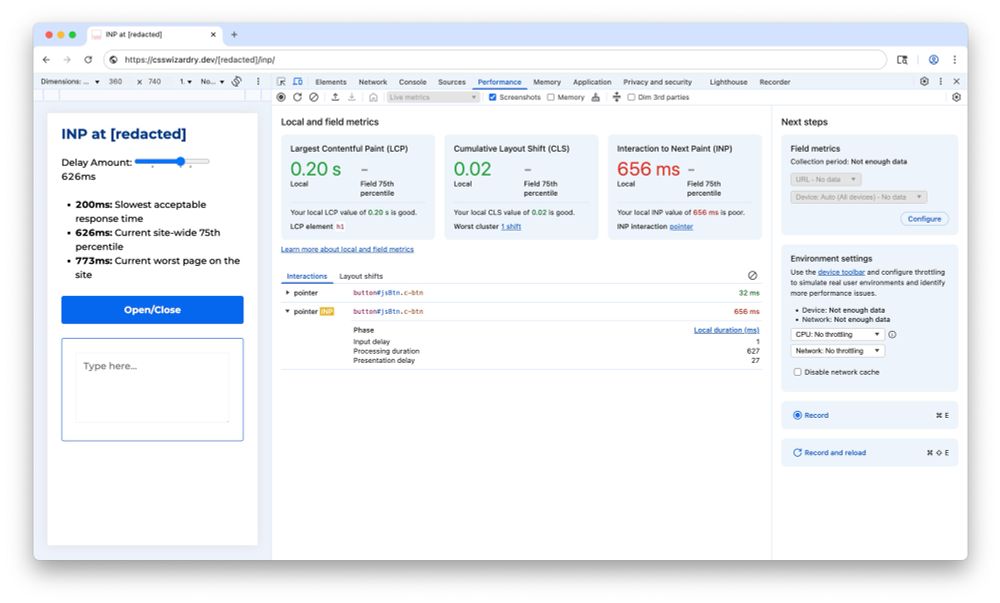The image size is (1000, 603).
Task: Click the Configure button in Field metrics
Action: tap(924, 219)
